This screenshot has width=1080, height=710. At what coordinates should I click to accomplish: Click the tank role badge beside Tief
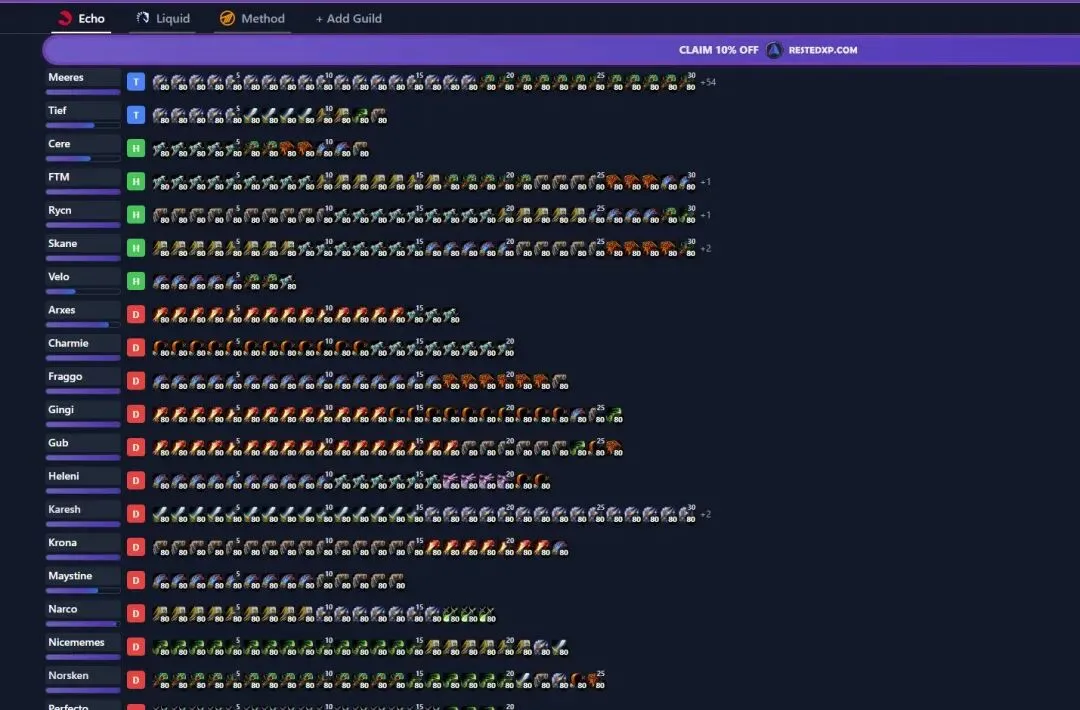[136, 115]
